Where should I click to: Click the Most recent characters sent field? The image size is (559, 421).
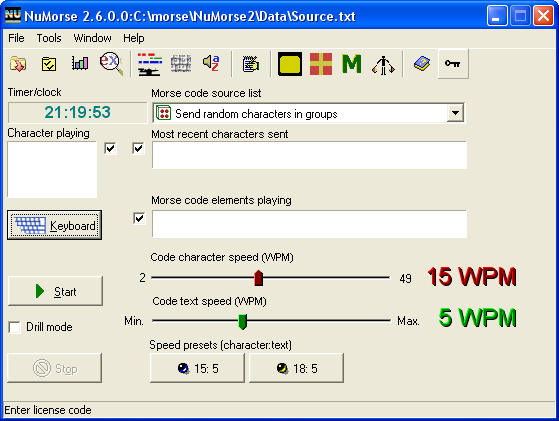tap(309, 155)
